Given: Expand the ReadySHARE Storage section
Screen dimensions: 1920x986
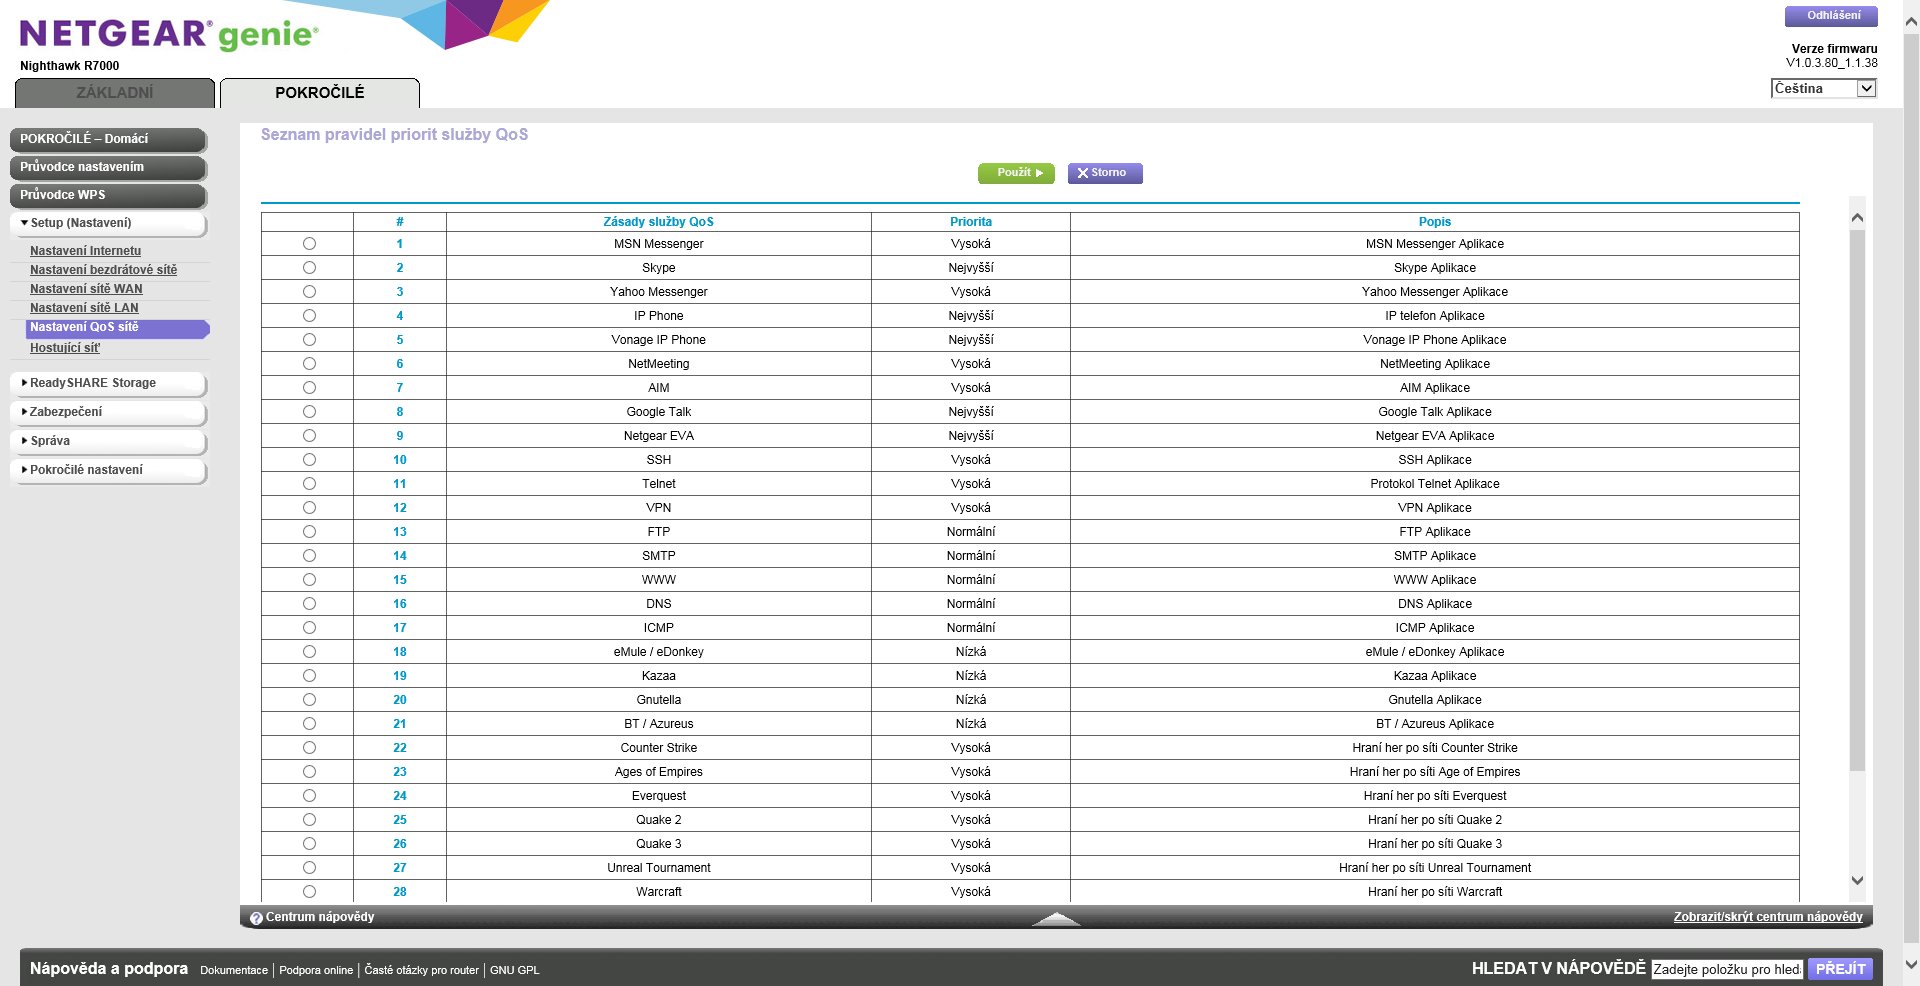Looking at the screenshot, I should click(x=109, y=383).
